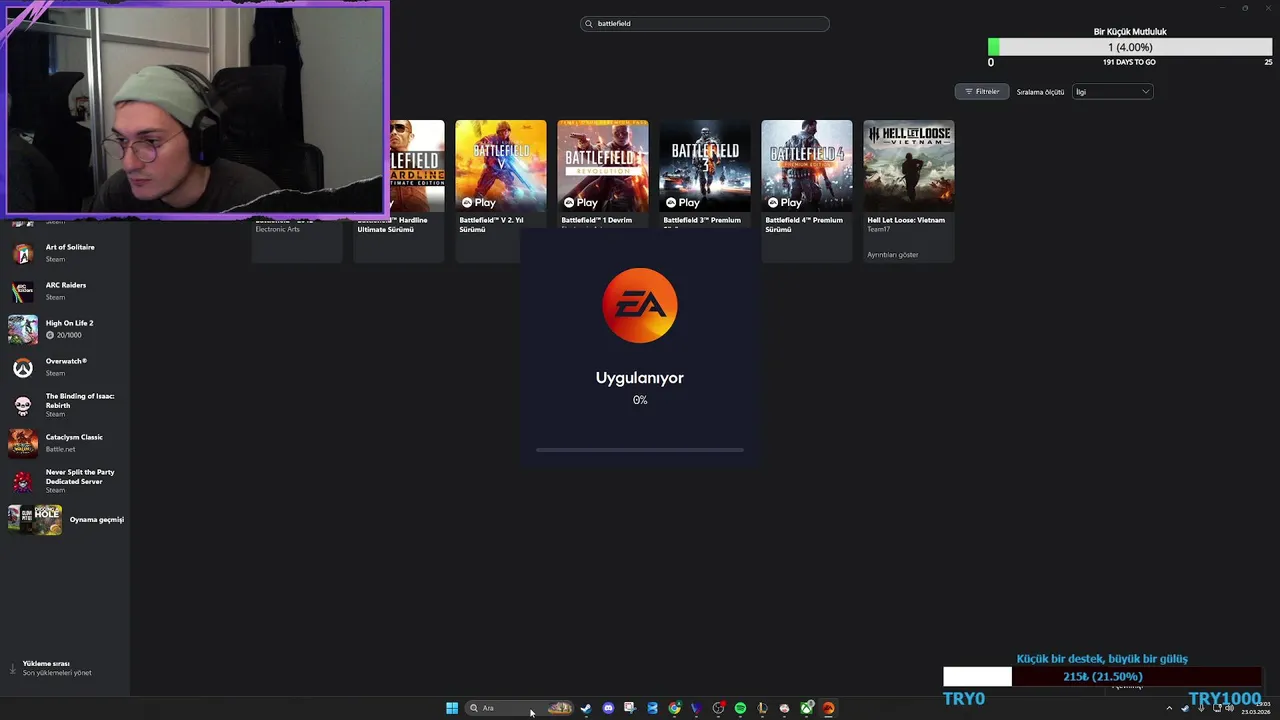Image resolution: width=1280 pixels, height=720 pixels.
Task: Click the download queue arrow icon
Action: [13, 667]
